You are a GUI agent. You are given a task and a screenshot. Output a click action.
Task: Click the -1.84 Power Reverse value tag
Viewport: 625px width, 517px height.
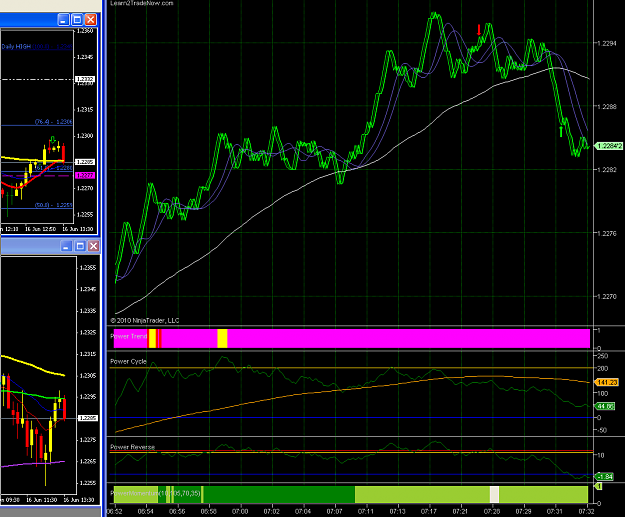(604, 476)
